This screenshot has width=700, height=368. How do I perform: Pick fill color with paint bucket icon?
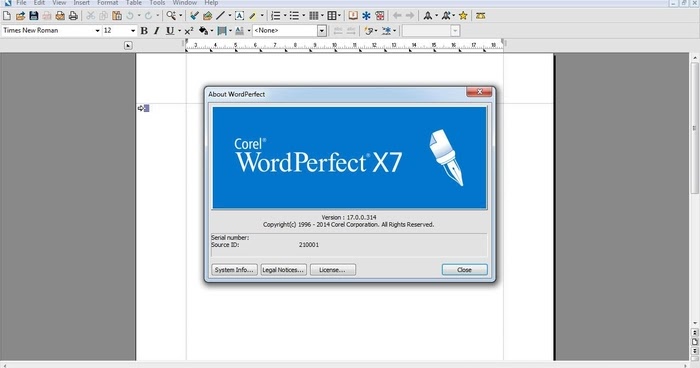[203, 31]
